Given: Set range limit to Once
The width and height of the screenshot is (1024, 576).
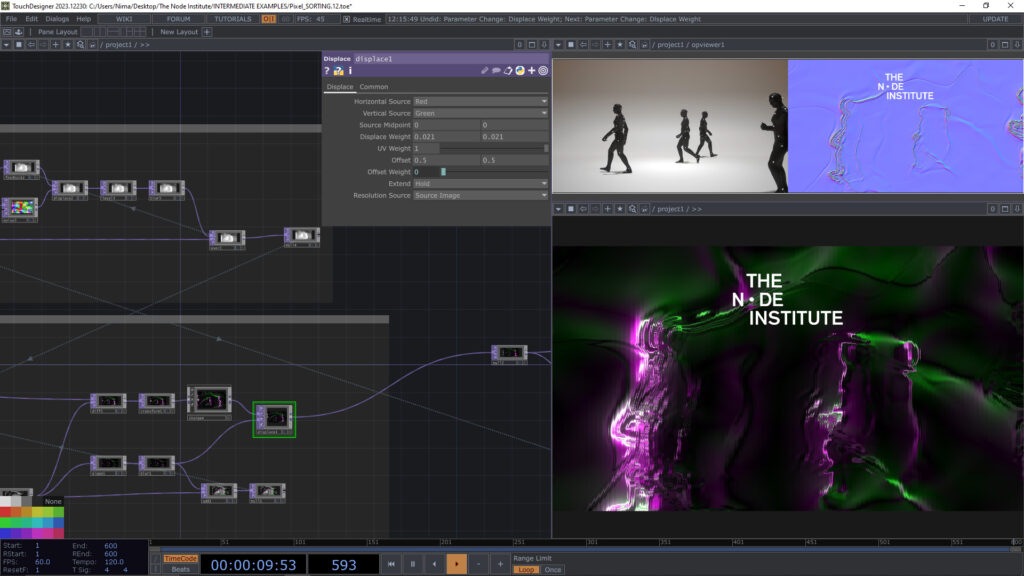Looking at the screenshot, I should (552, 569).
